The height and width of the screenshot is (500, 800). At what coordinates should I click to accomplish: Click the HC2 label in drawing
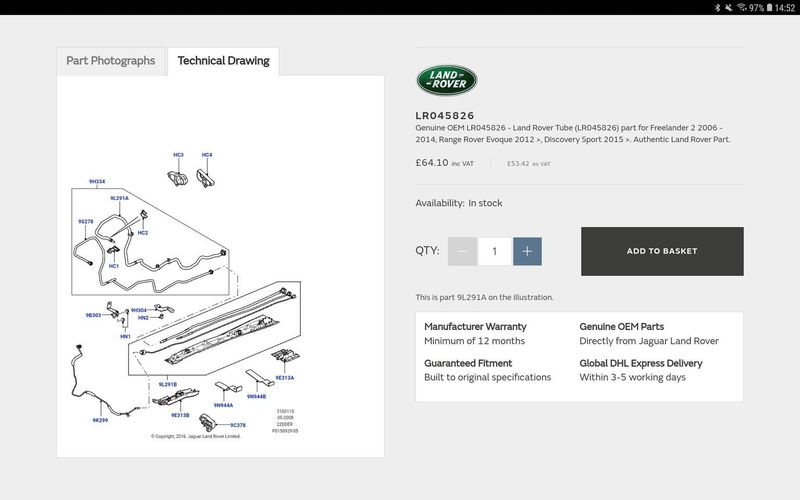coord(143,233)
